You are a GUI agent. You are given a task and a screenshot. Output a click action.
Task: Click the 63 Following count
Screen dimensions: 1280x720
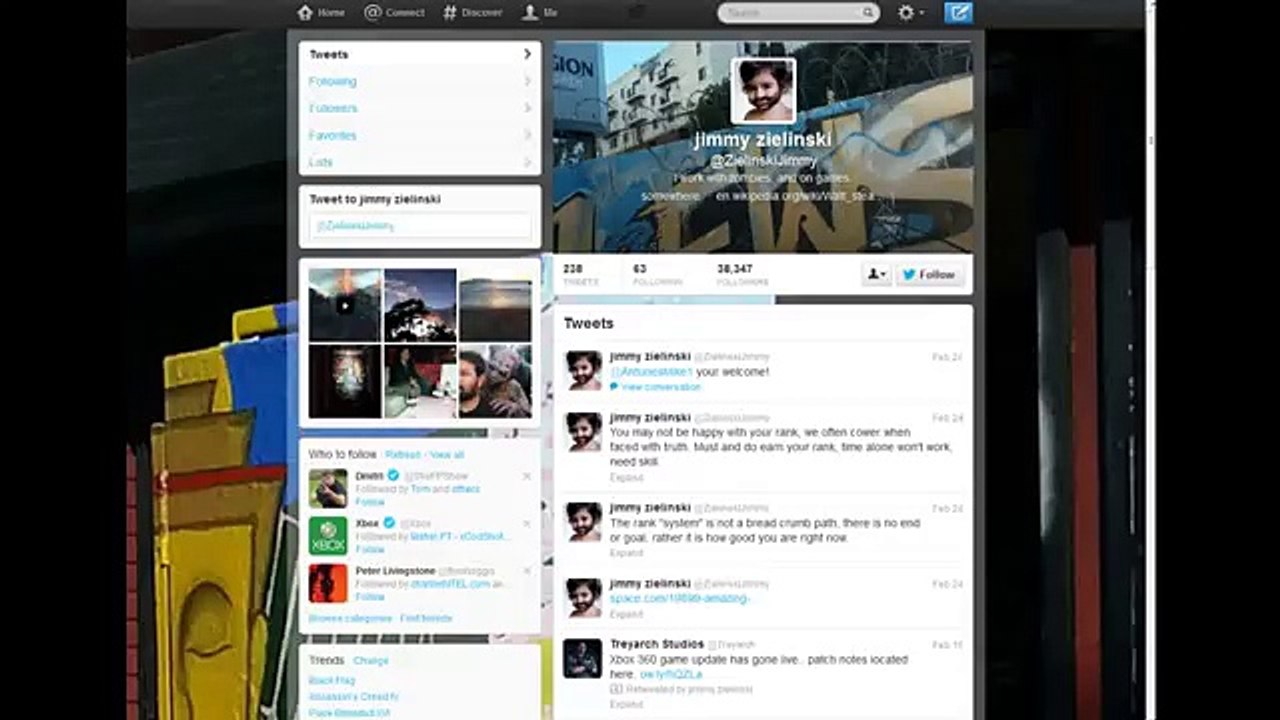(x=656, y=275)
